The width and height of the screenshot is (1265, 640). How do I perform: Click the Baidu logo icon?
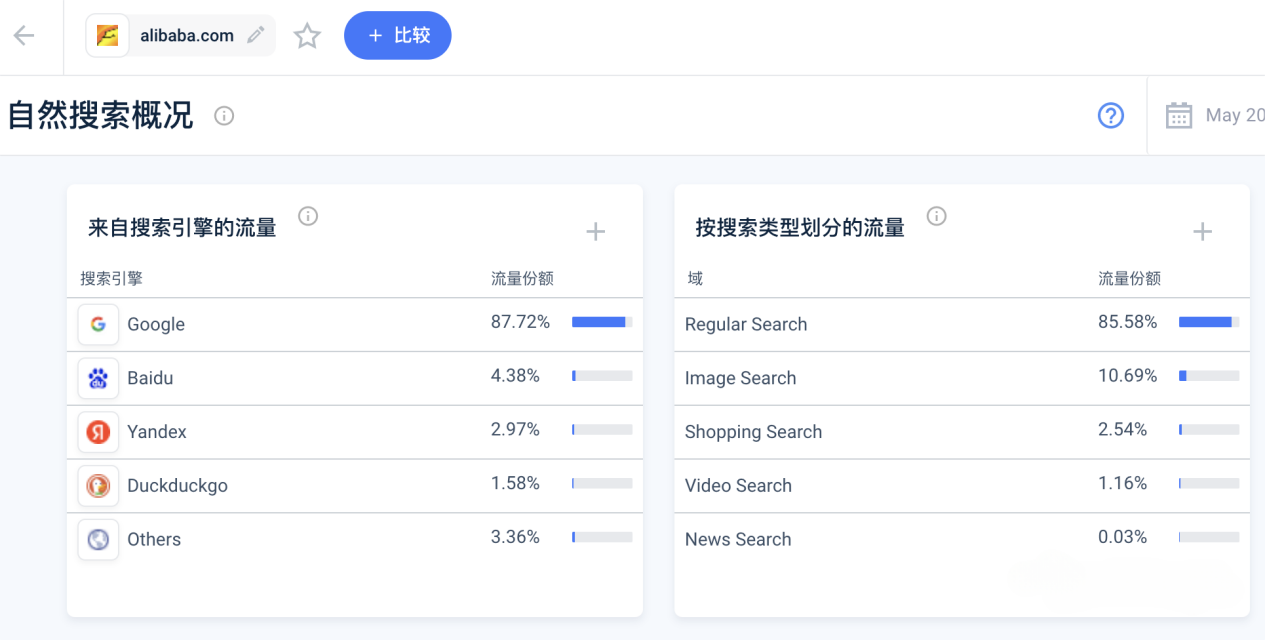coord(98,378)
